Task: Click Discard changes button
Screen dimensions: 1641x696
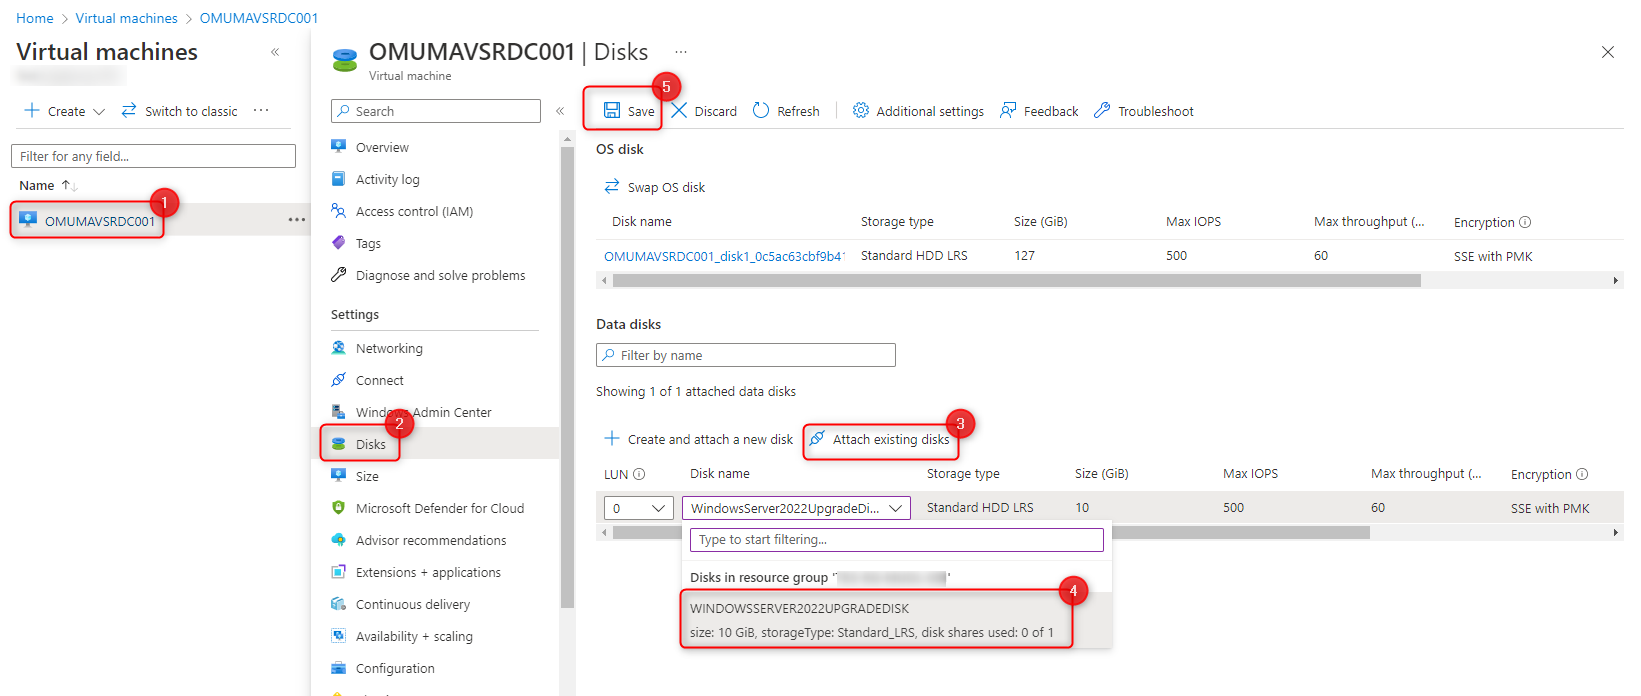Action: point(704,111)
